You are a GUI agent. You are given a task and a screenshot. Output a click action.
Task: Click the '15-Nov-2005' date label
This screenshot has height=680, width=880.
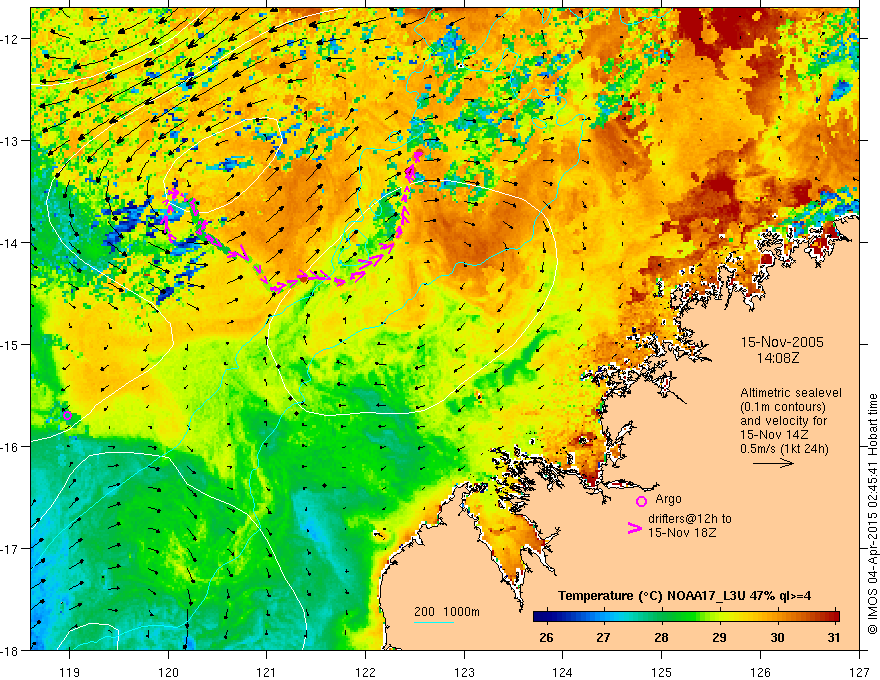(782, 342)
